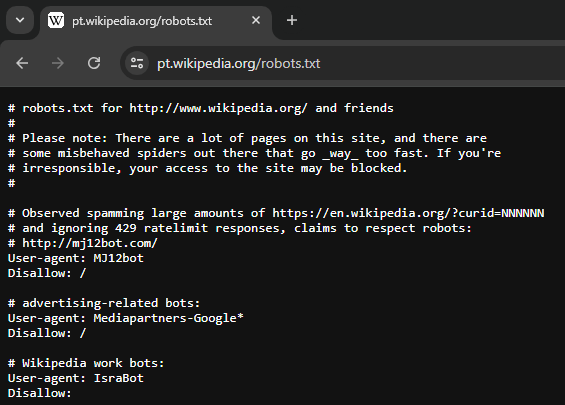Image resolution: width=565 pixels, height=405 pixels.
Task: Open the tab search dropdown chevron
Action: (x=20, y=20)
